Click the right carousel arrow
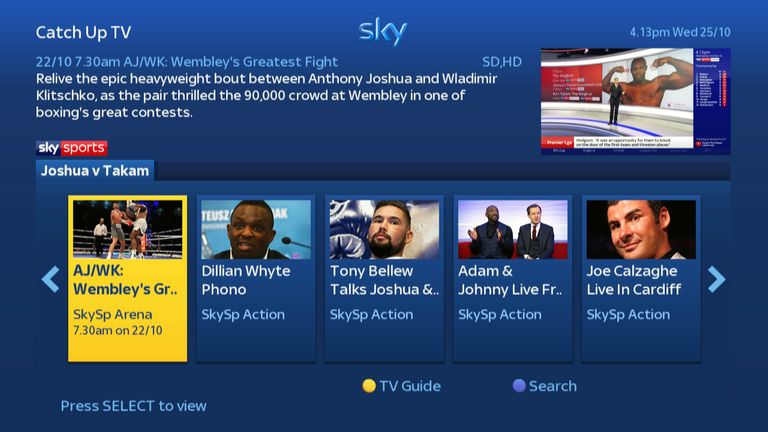This screenshot has width=768, height=432. [716, 280]
